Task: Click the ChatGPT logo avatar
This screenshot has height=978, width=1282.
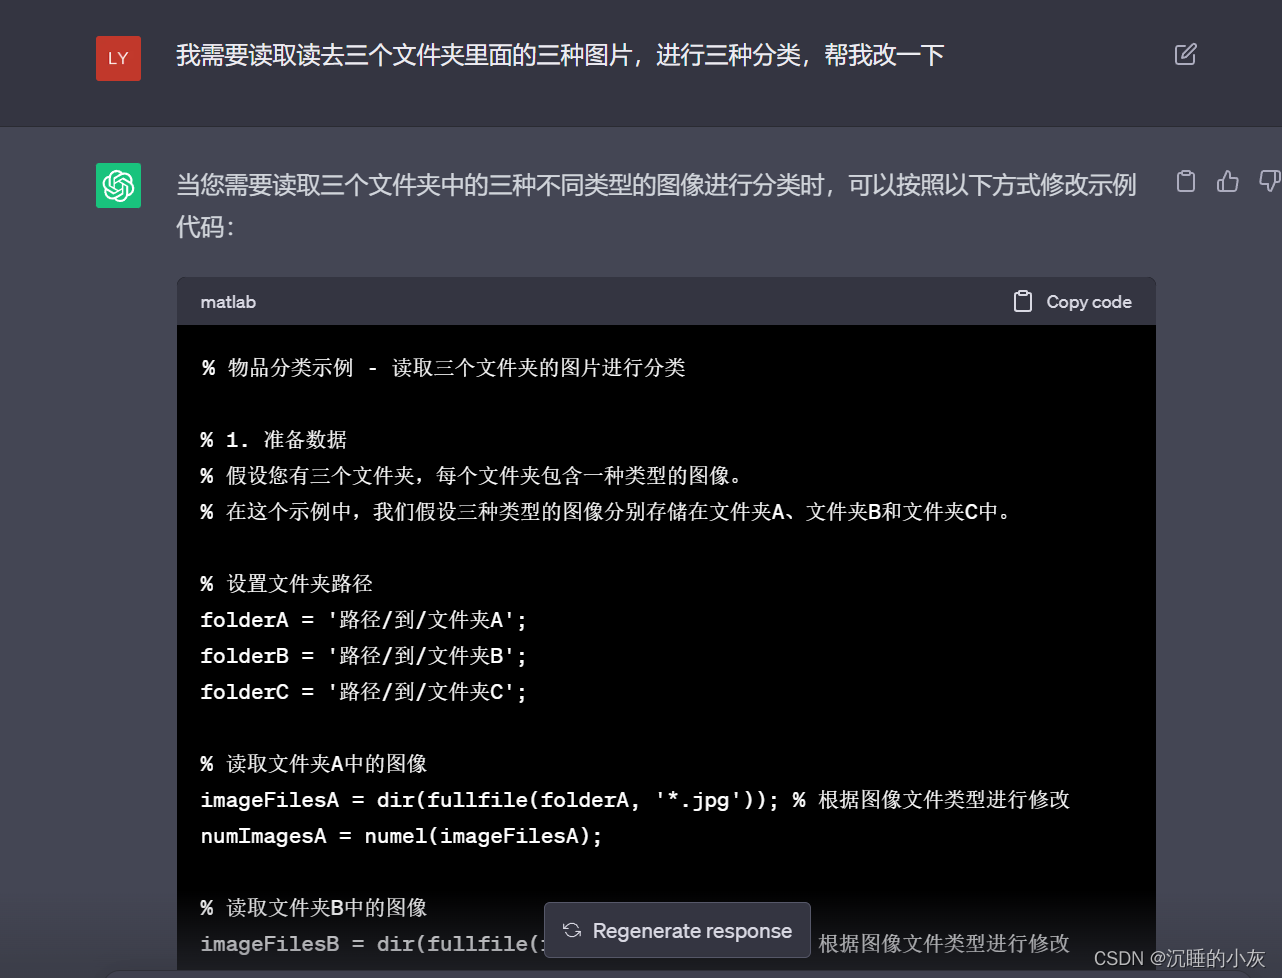Action: (x=118, y=185)
